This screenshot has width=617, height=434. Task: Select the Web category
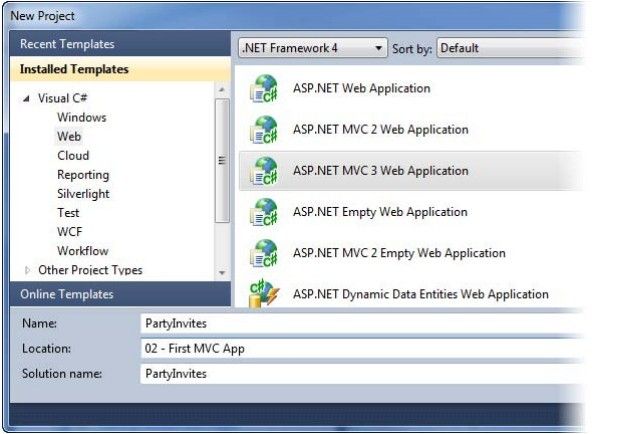69,137
